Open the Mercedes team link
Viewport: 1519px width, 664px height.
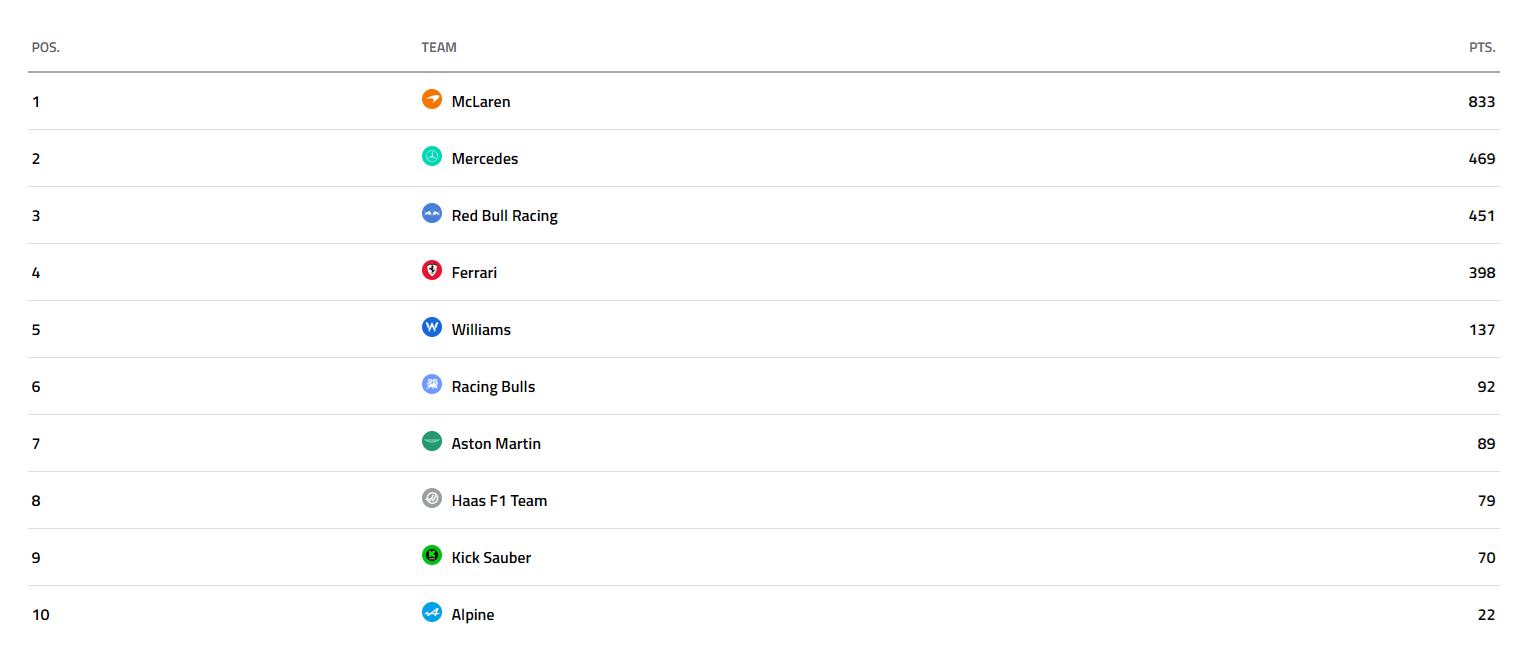[485, 159]
